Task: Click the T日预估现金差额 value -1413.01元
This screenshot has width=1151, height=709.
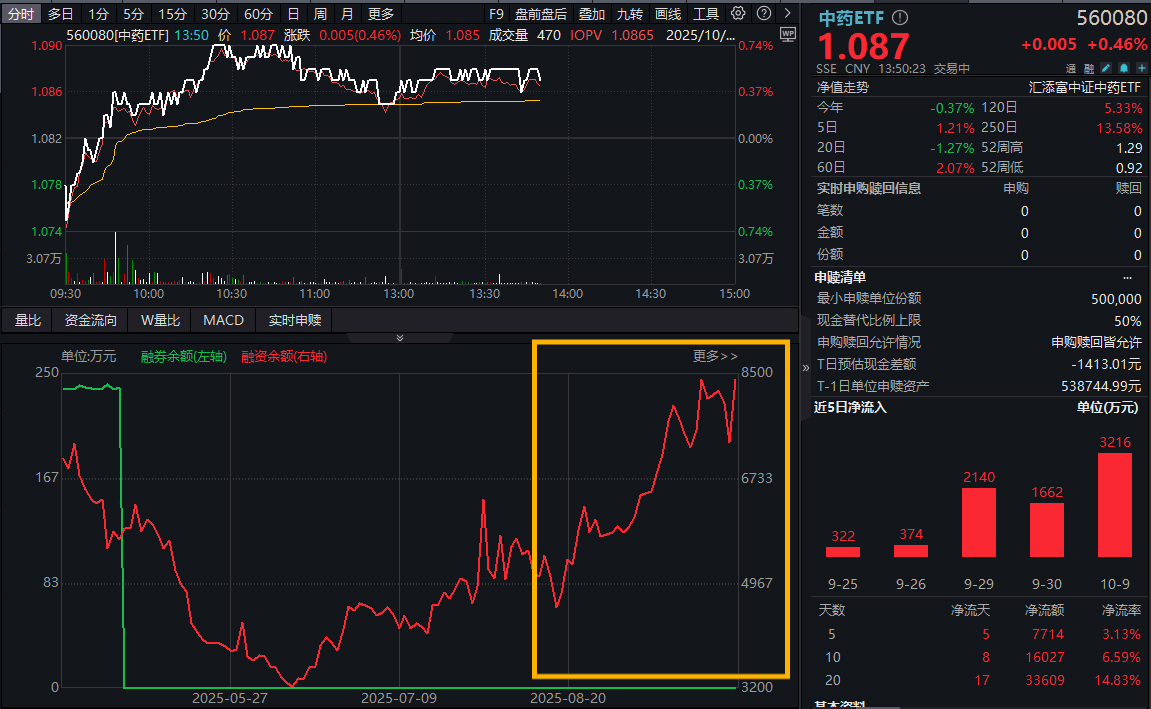Action: pyautogui.click(x=1107, y=364)
